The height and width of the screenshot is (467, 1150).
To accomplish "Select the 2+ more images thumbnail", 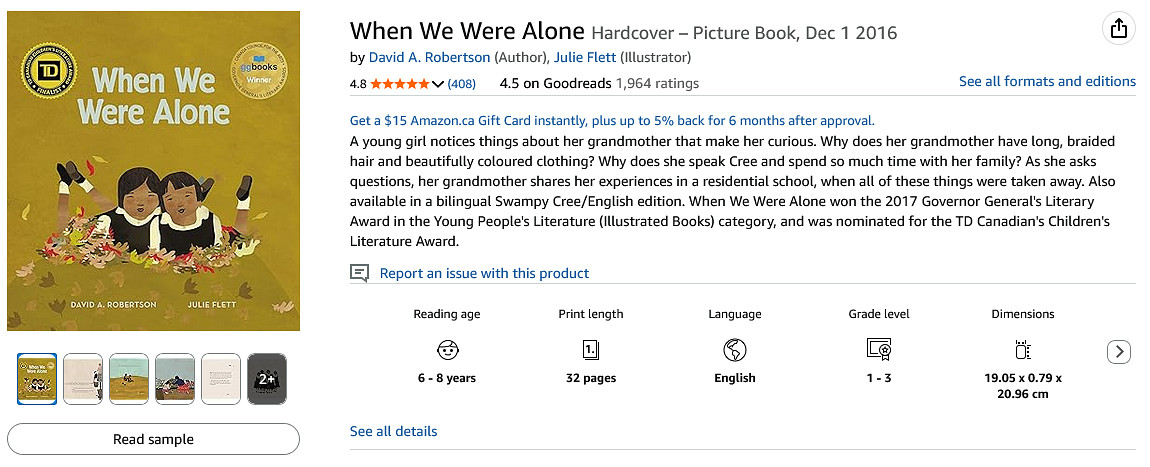I will click(x=267, y=379).
